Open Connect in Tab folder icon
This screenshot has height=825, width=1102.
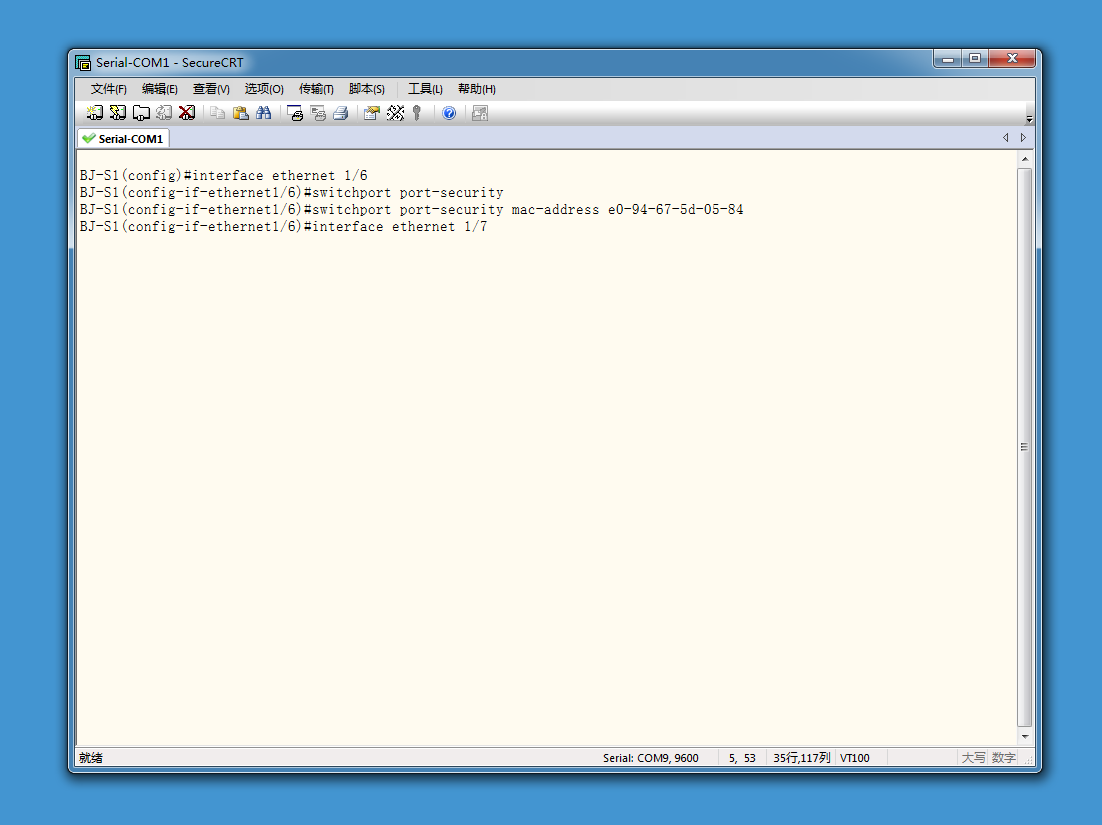tap(141, 113)
